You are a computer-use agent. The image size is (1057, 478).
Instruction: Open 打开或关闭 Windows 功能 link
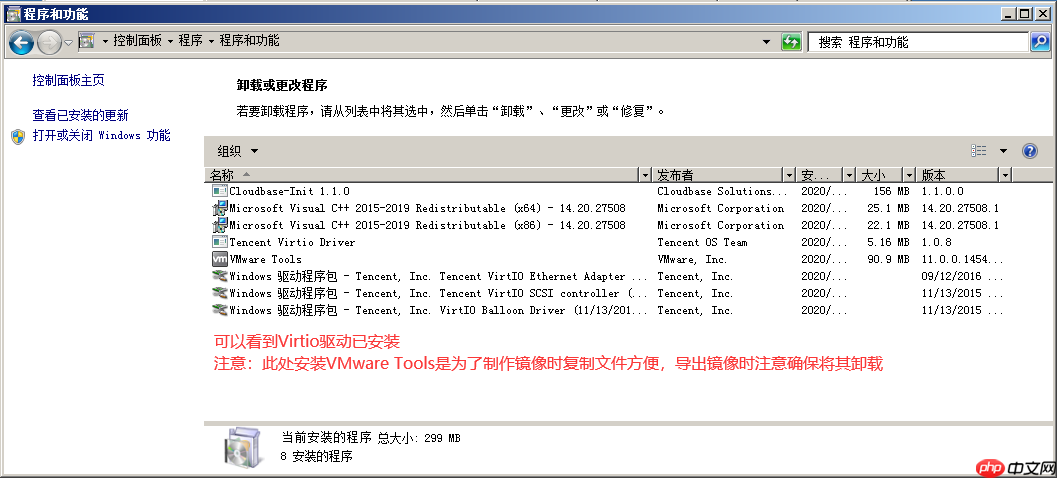tap(102, 136)
